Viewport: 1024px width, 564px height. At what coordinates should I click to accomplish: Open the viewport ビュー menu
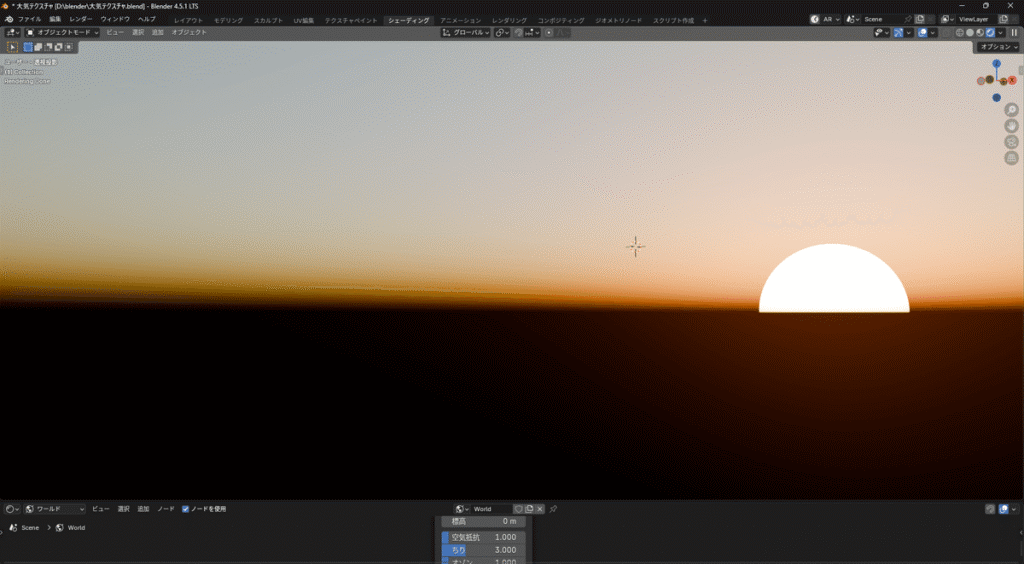(115, 33)
